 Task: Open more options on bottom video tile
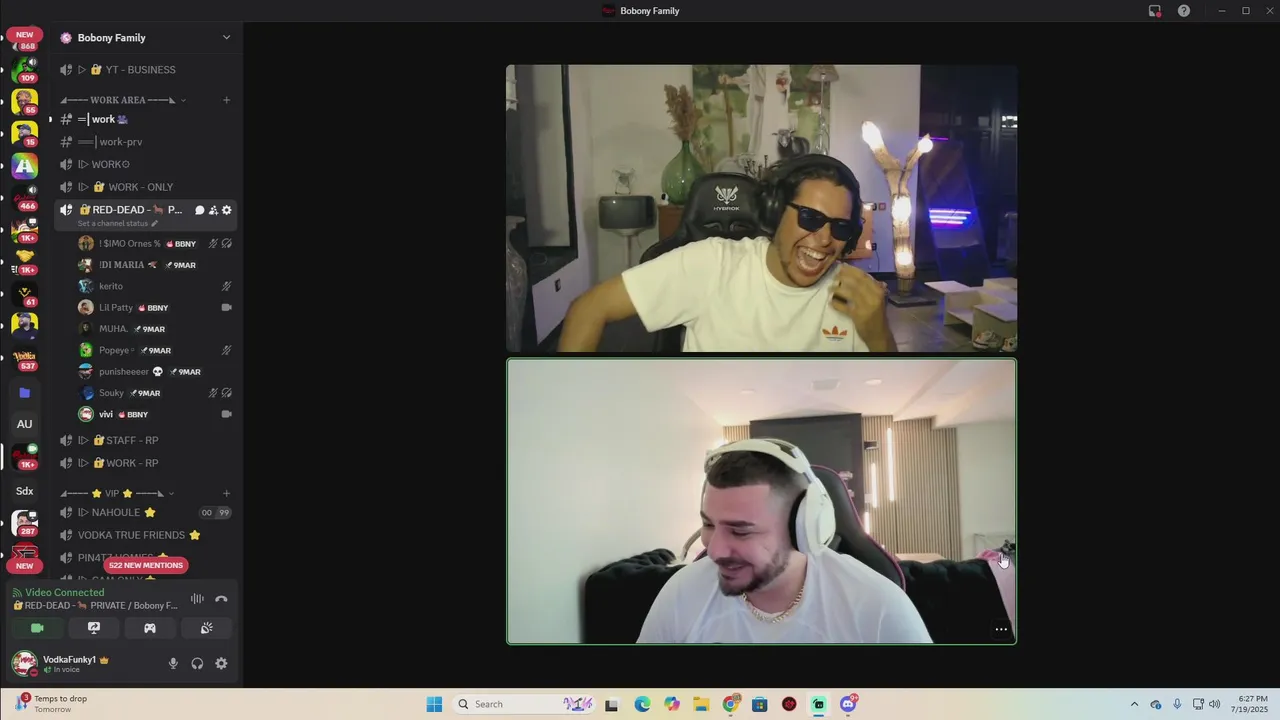(x=1001, y=630)
